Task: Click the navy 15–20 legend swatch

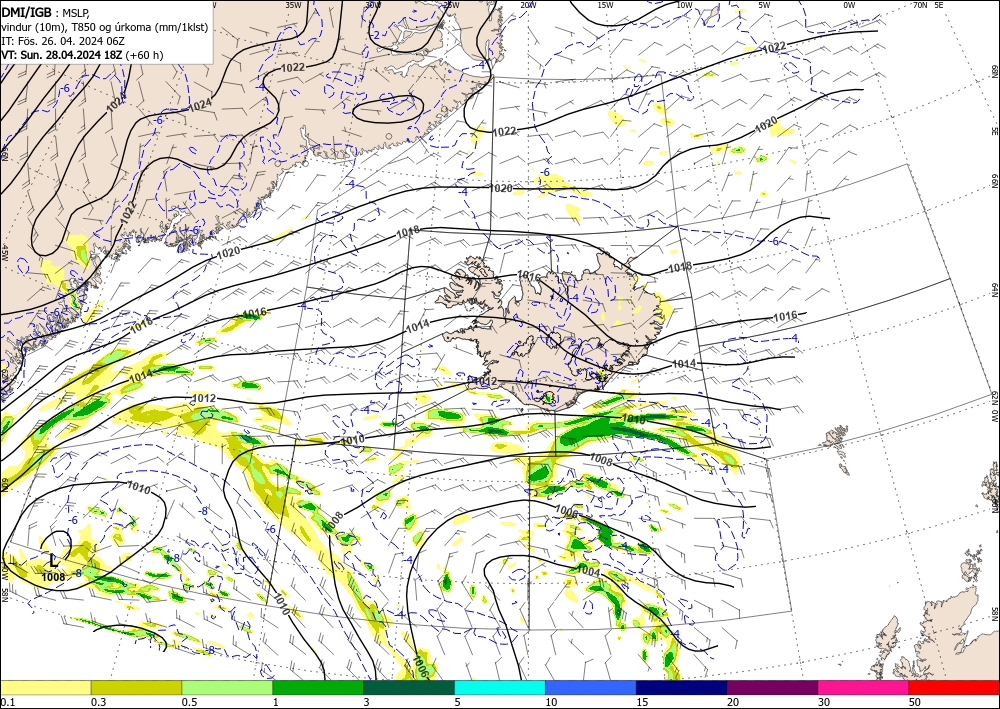Action: tap(682, 687)
